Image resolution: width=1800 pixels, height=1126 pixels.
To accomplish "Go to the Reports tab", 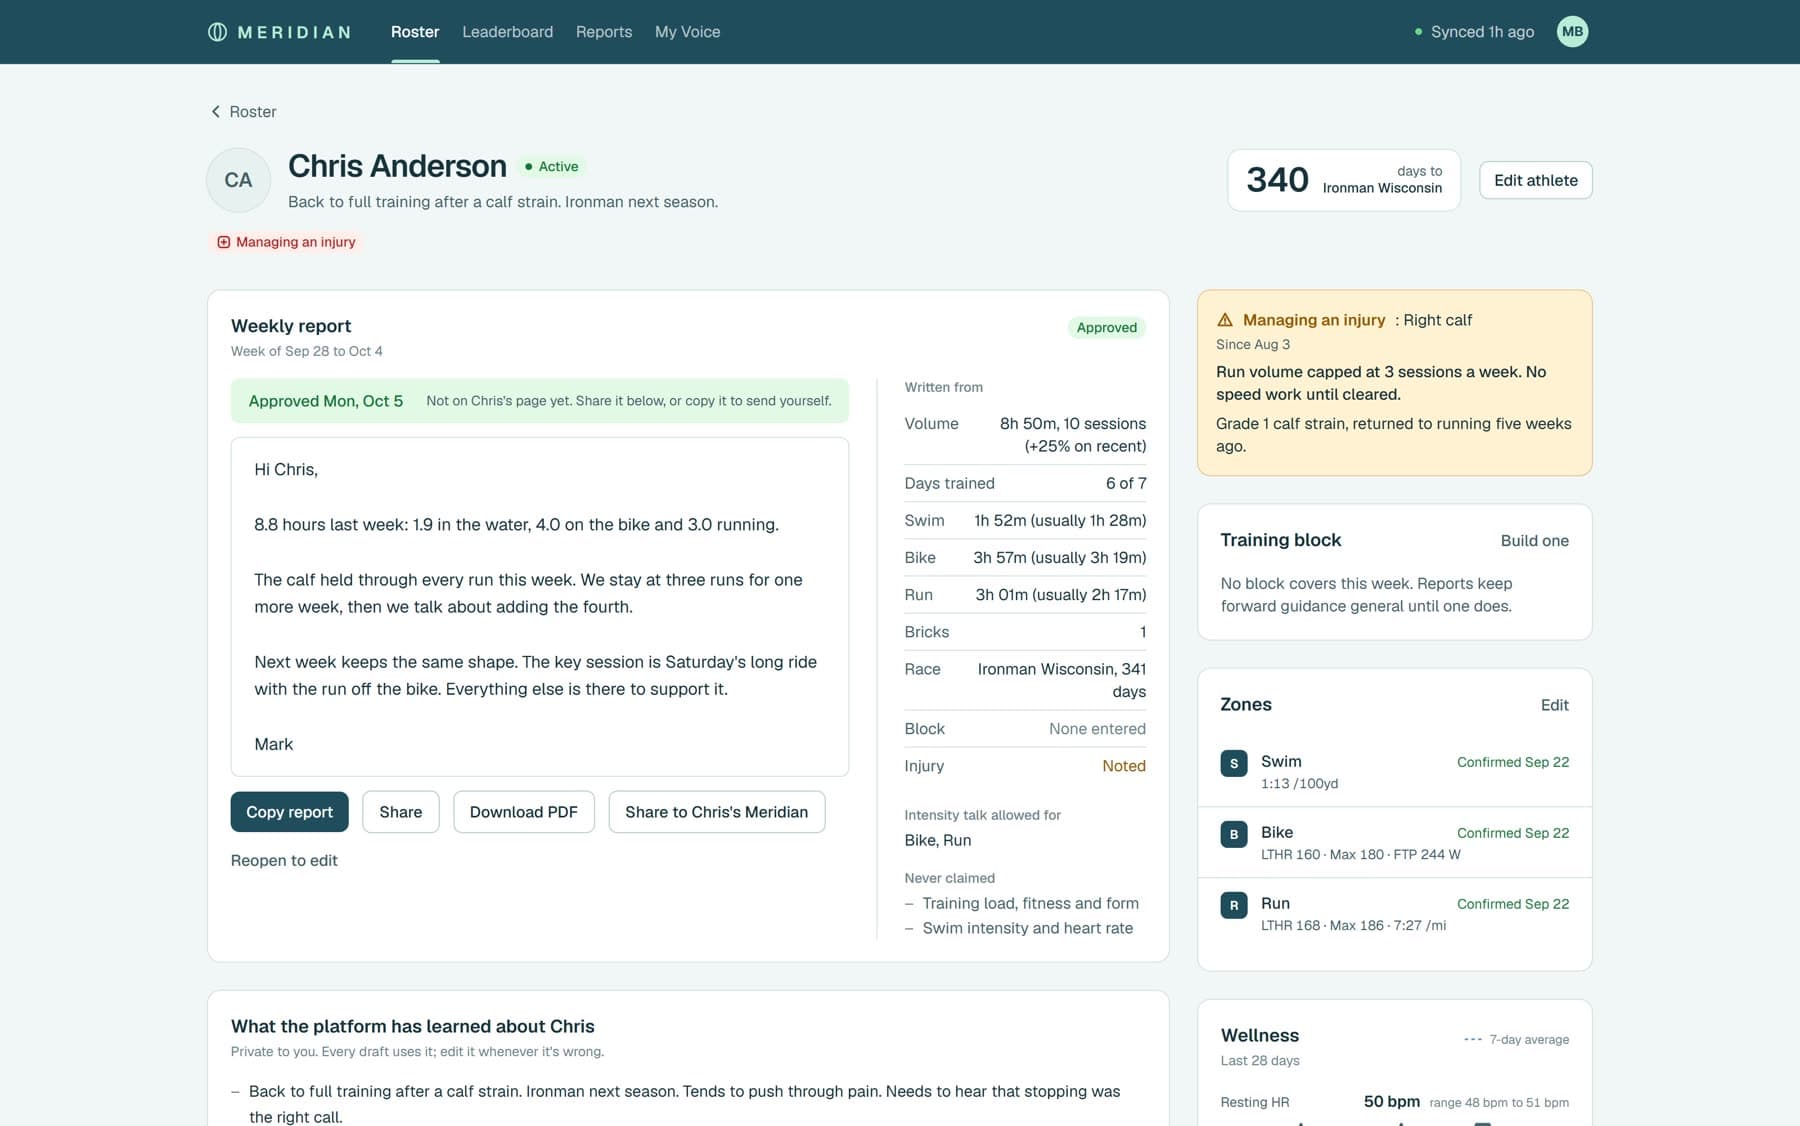I will pos(604,32).
